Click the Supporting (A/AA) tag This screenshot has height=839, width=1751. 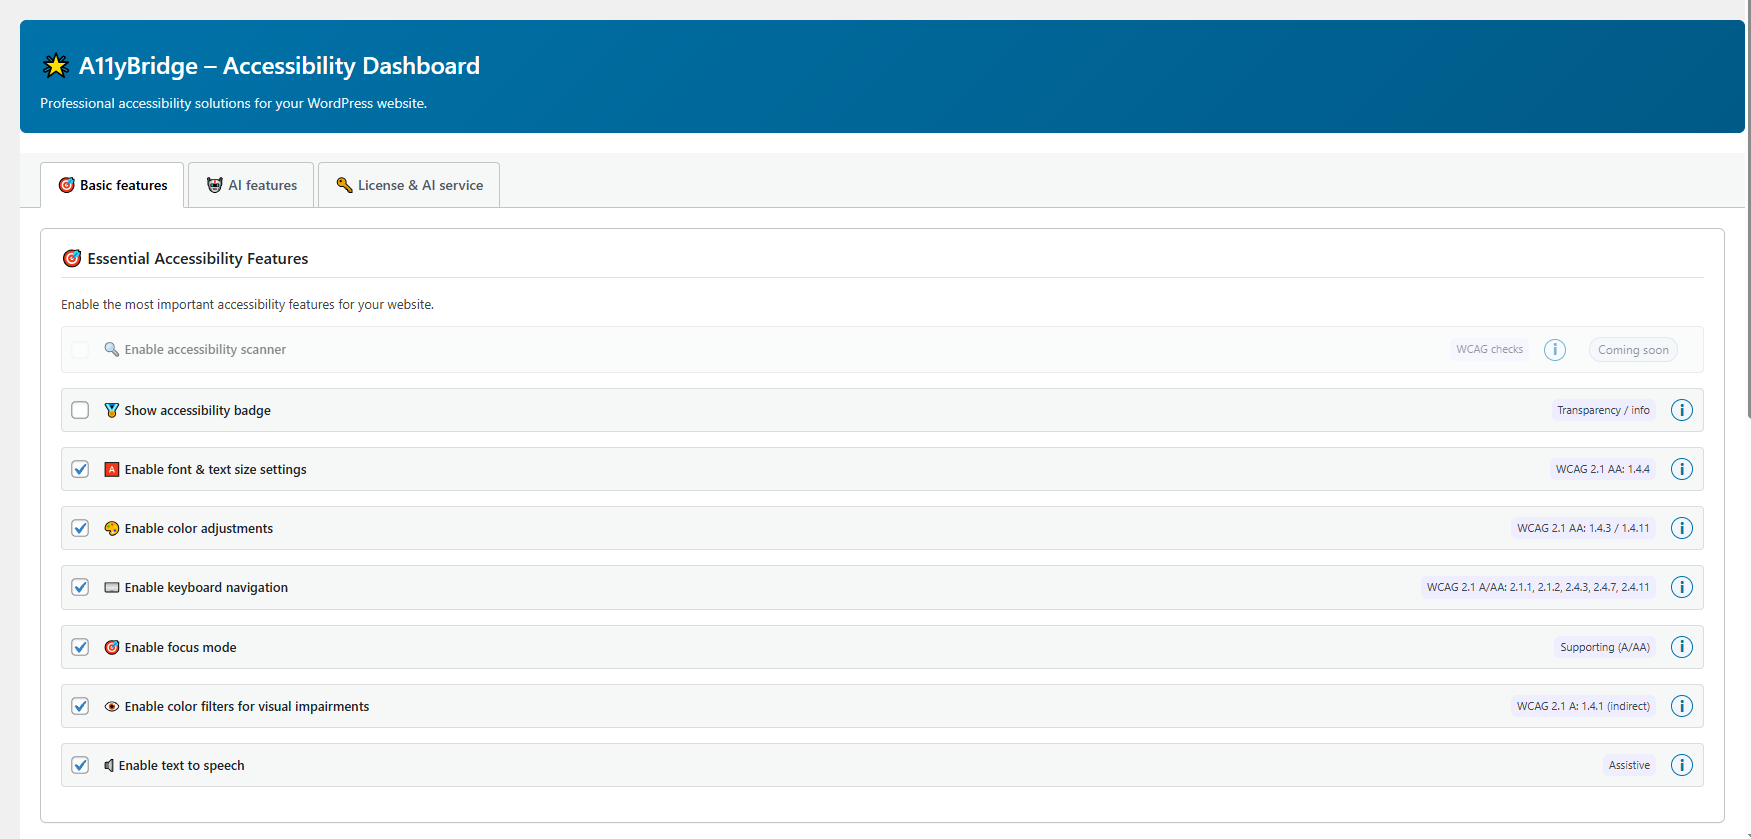pyautogui.click(x=1605, y=647)
